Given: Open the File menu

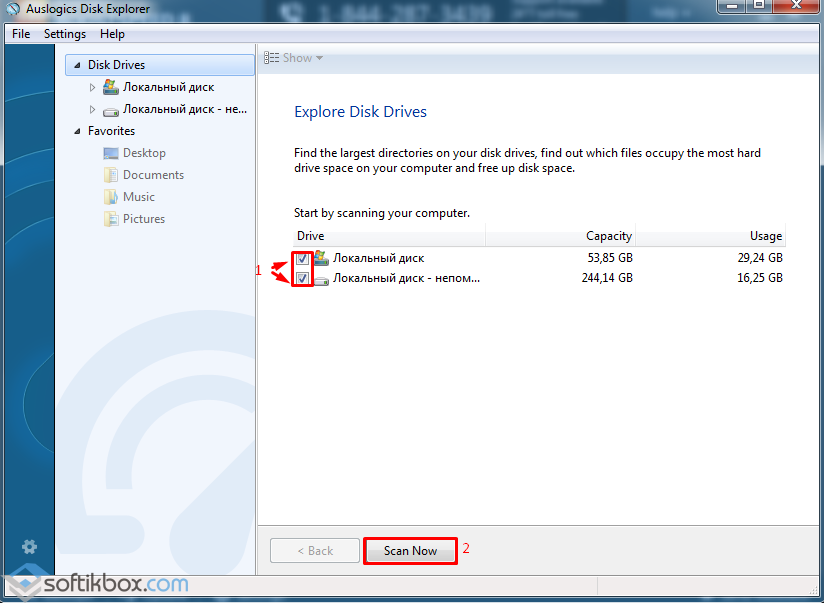Looking at the screenshot, I should [21, 34].
